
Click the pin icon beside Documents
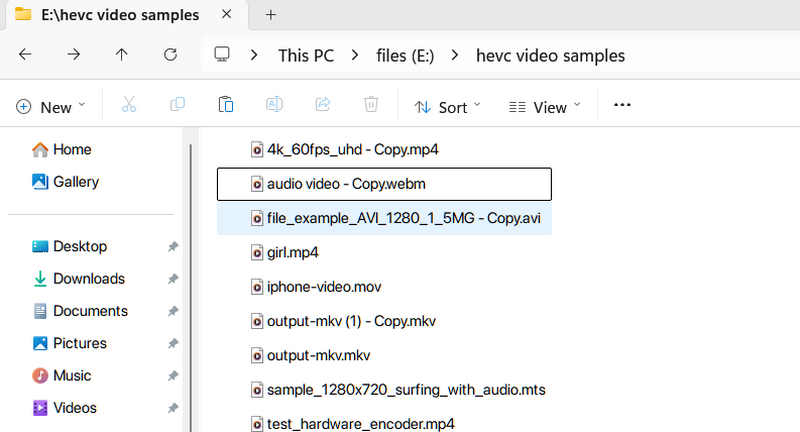coord(173,311)
